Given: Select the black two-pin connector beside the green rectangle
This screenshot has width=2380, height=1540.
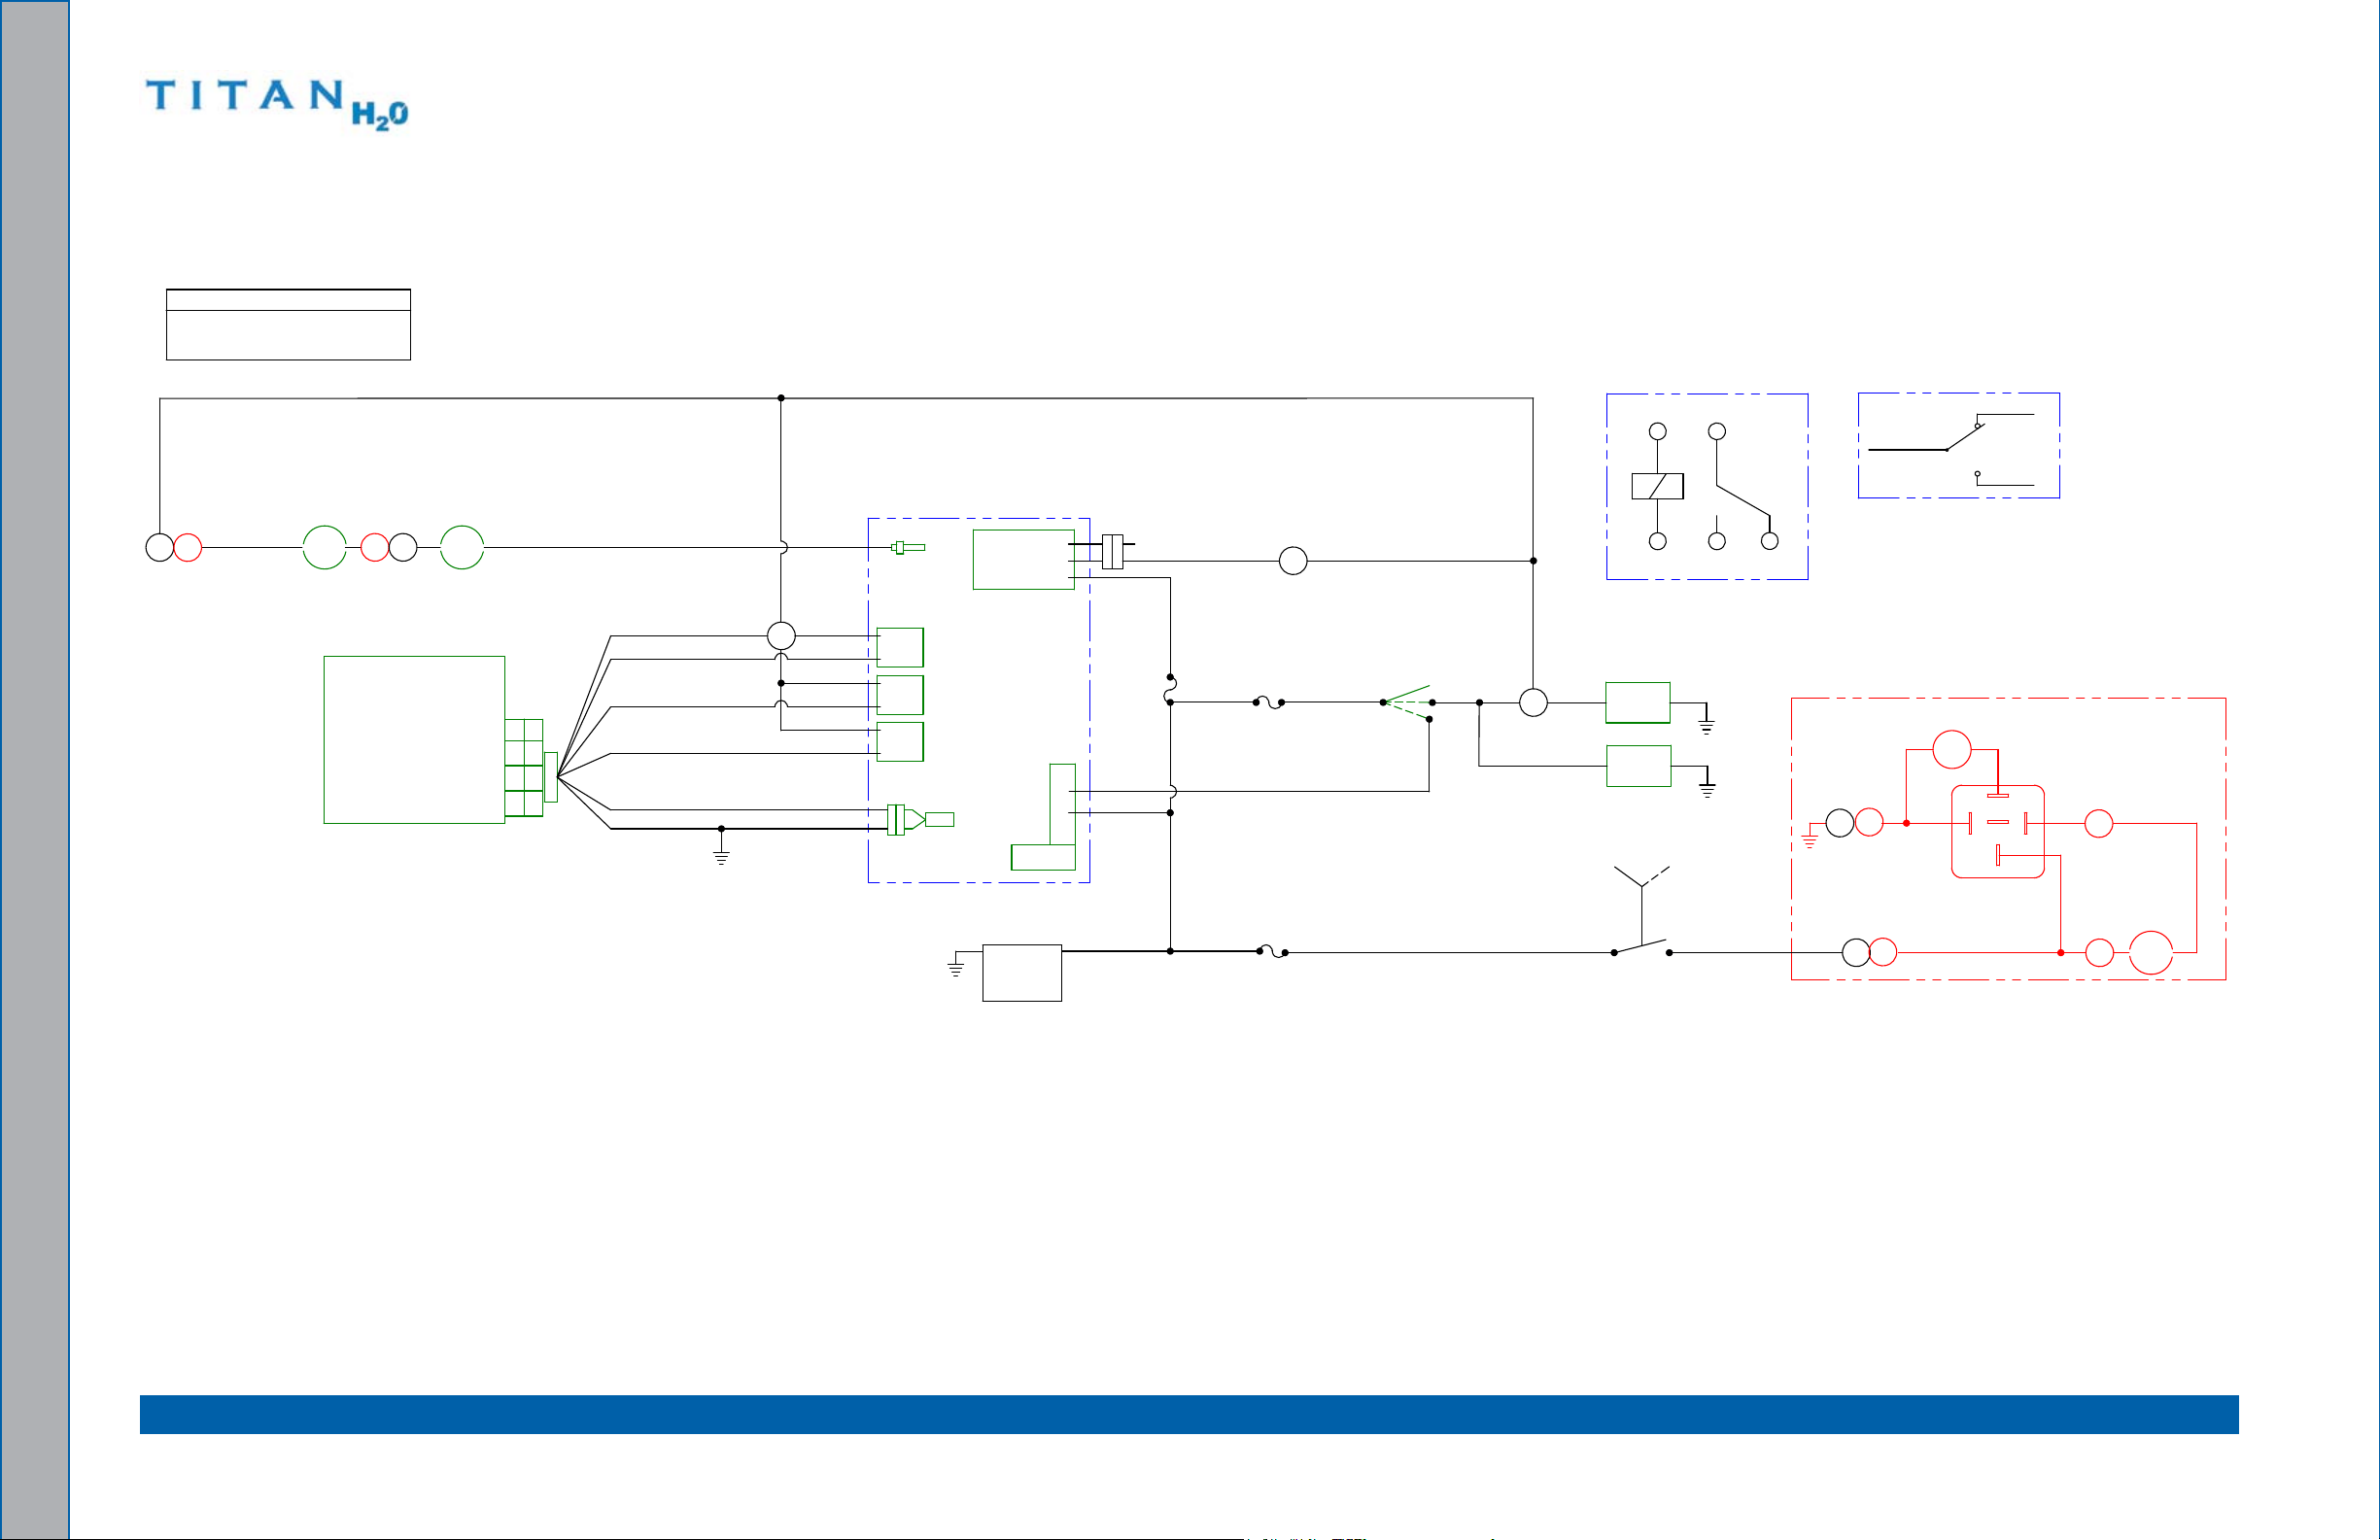Looking at the screenshot, I should (1112, 552).
